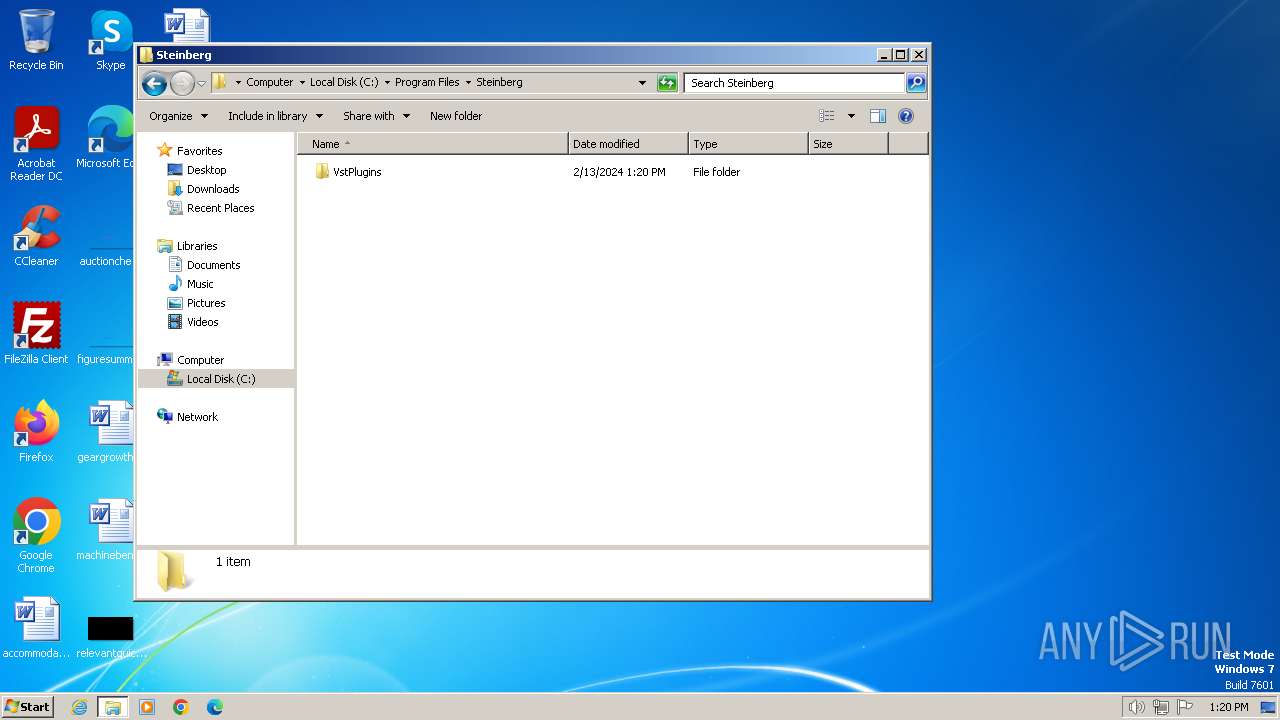
Task: Click the File folder type cell
Action: pyautogui.click(x=716, y=172)
